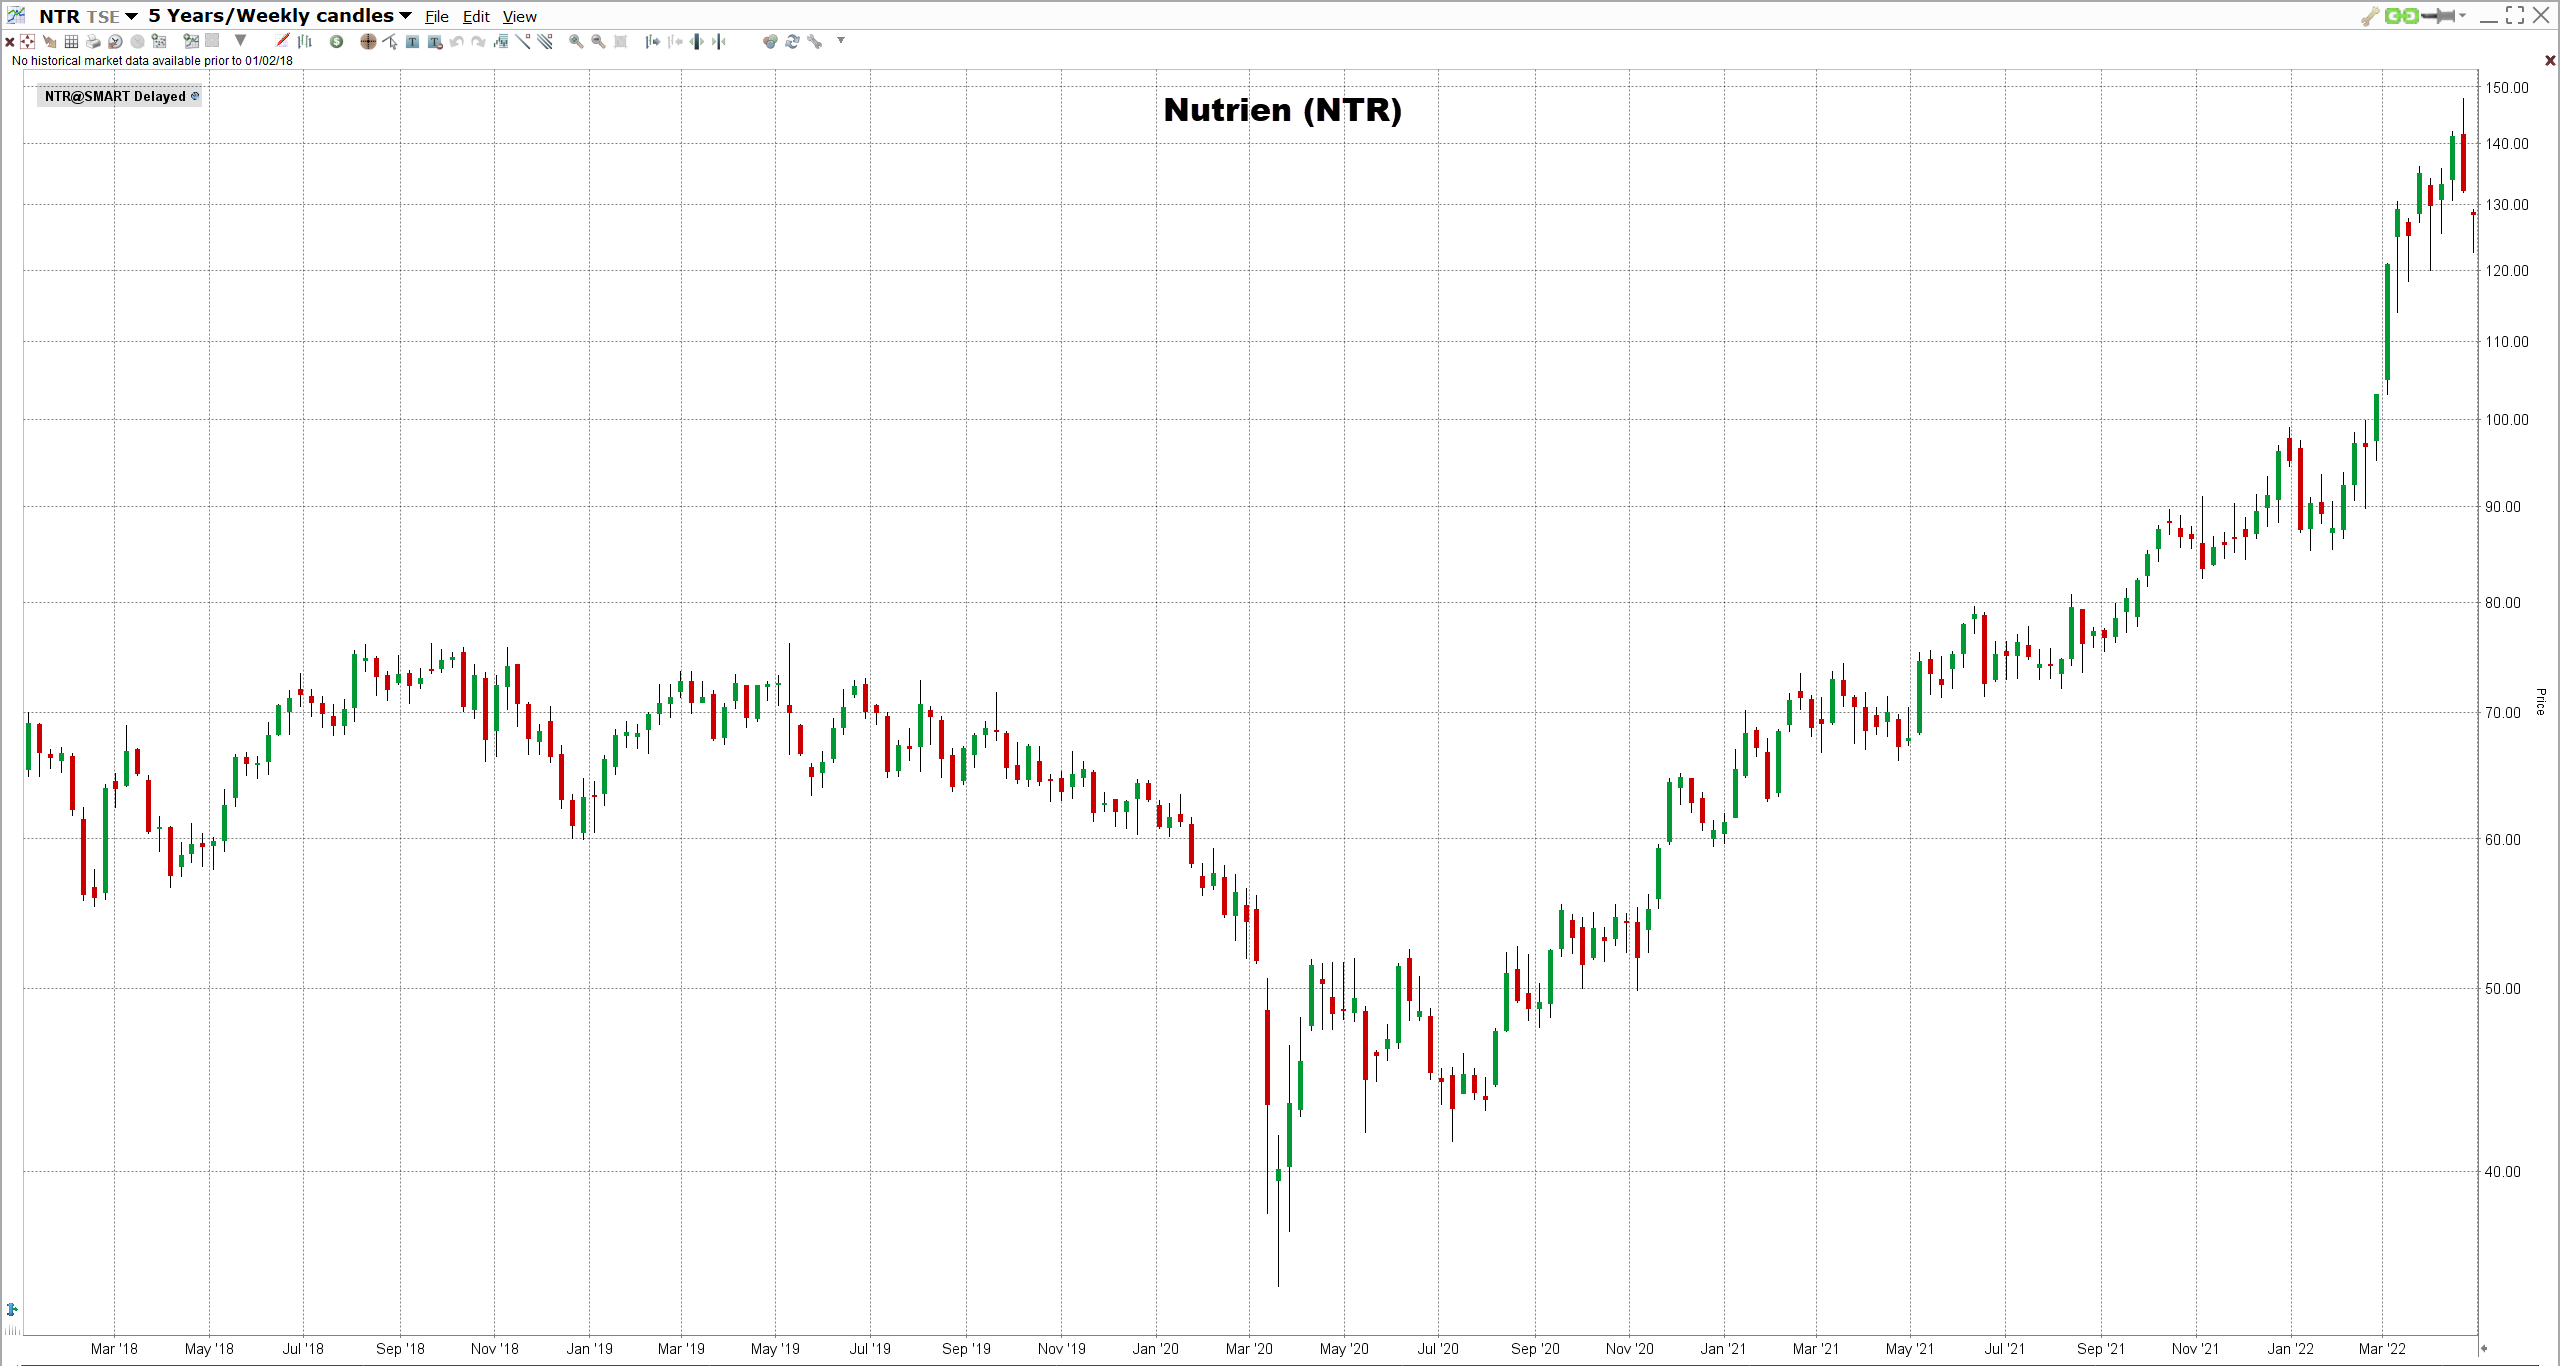Click the fullscreen brackets button
Image resolution: width=2560 pixels, height=1366 pixels.
point(2515,15)
